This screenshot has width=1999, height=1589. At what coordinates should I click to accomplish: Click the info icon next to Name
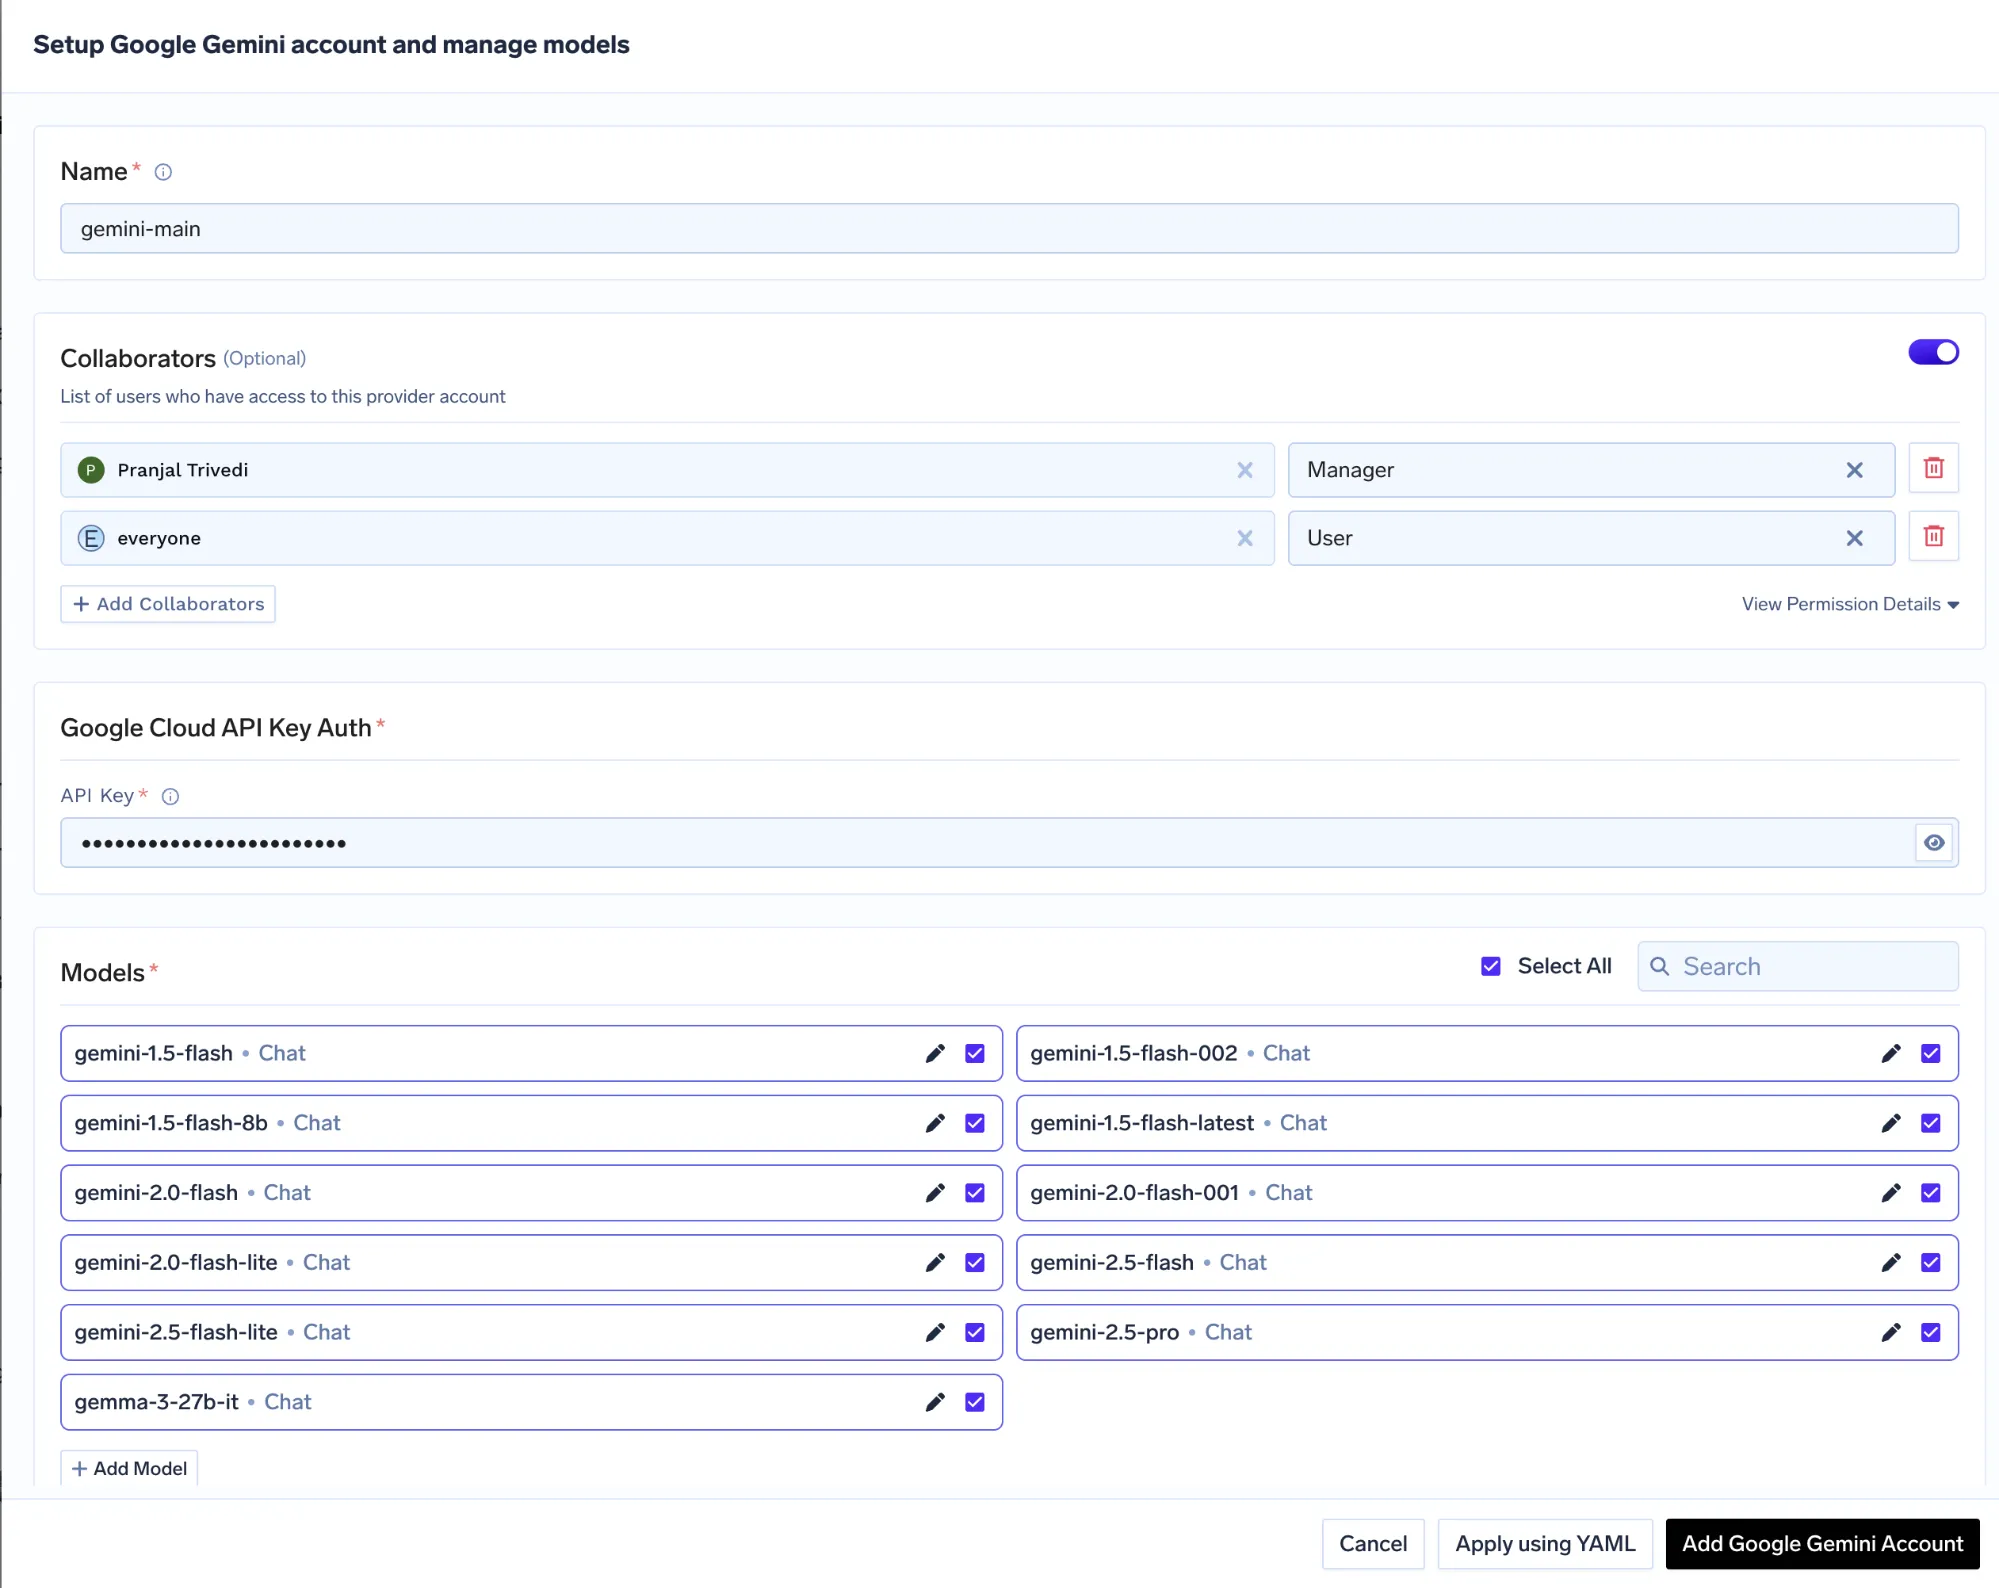[x=163, y=172]
